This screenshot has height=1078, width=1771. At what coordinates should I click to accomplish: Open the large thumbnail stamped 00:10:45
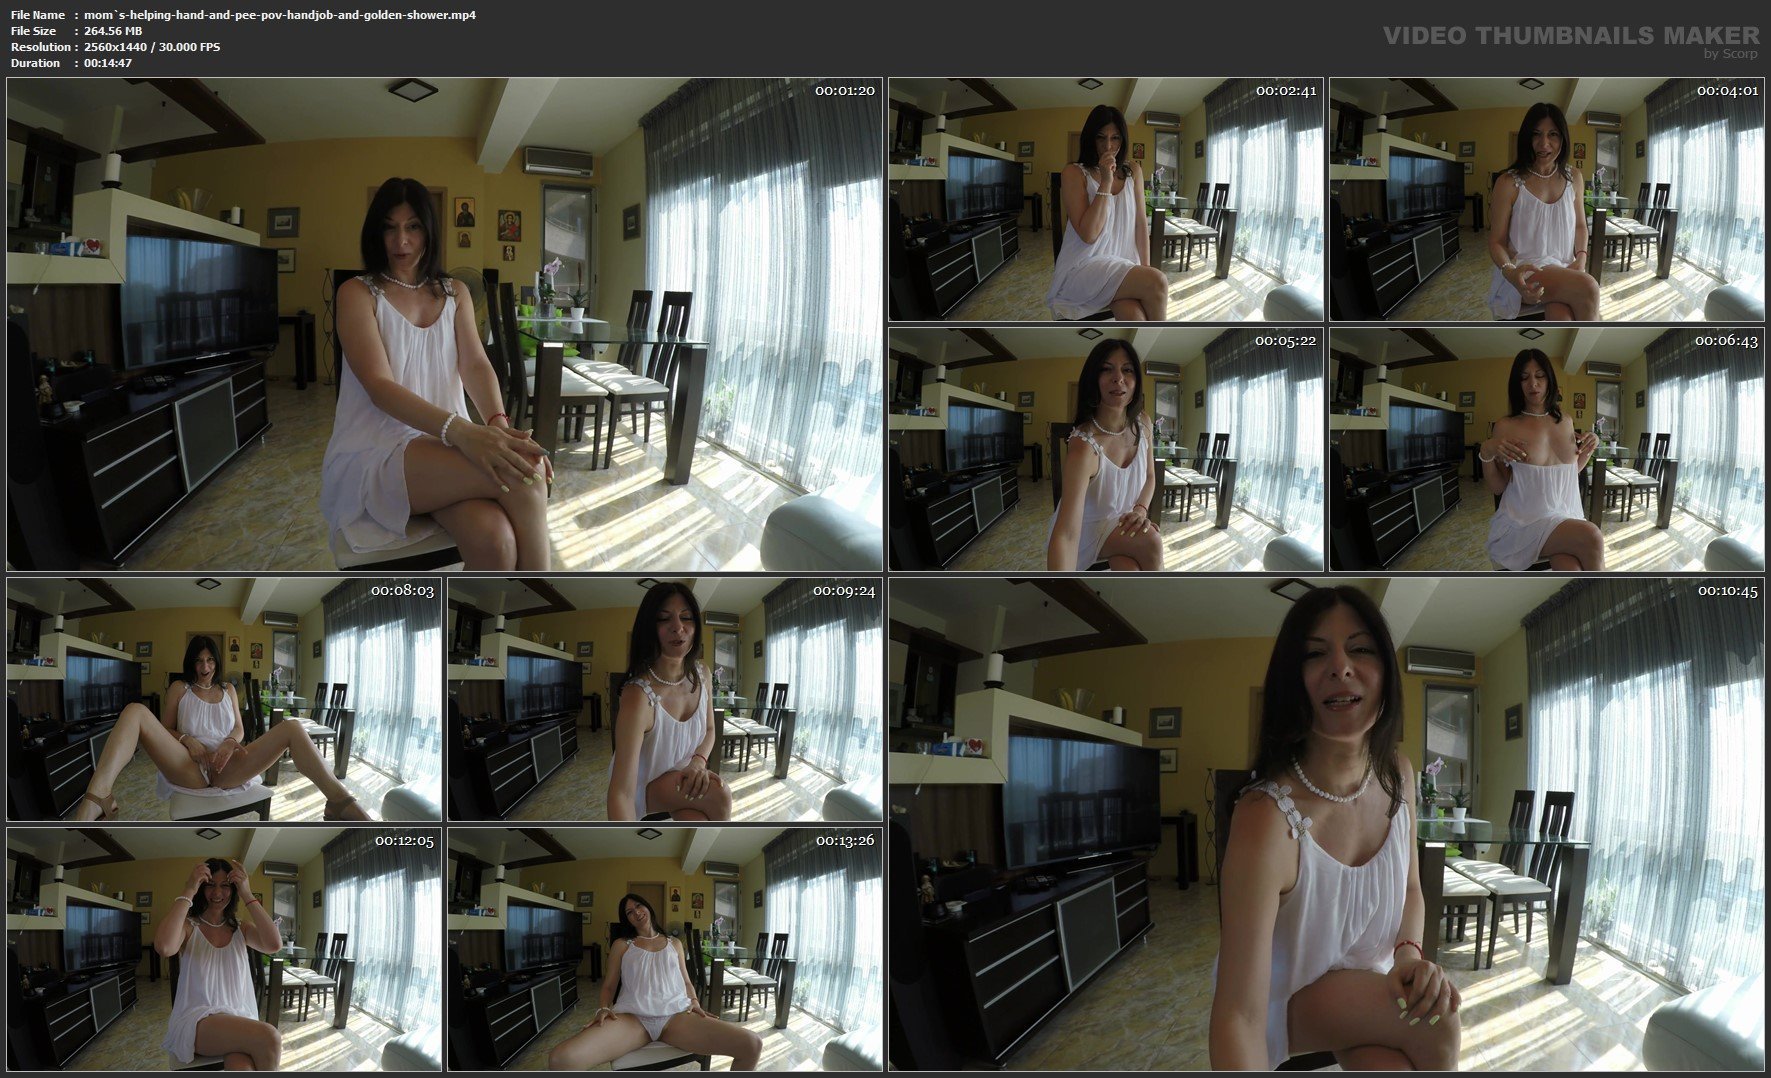1326,824
